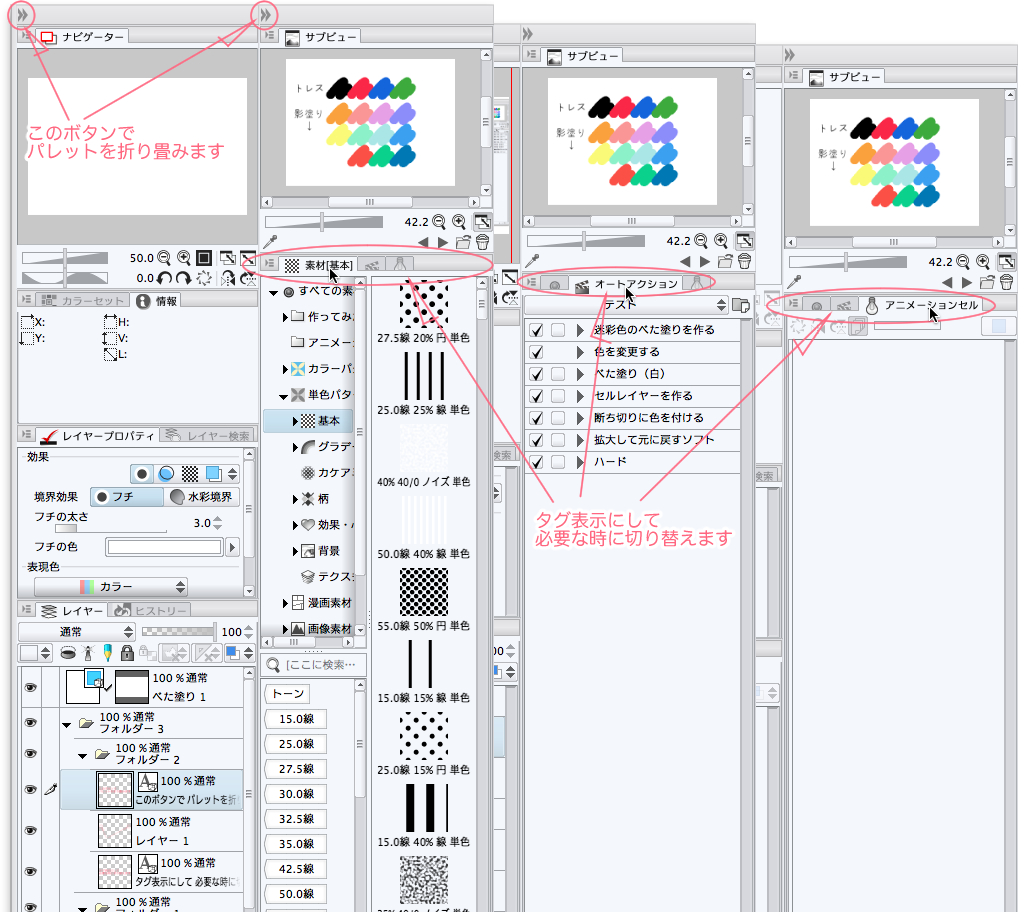Set draft layer with blue pencil icon
Viewport: 1027px width, 912px height.
pos(108,653)
